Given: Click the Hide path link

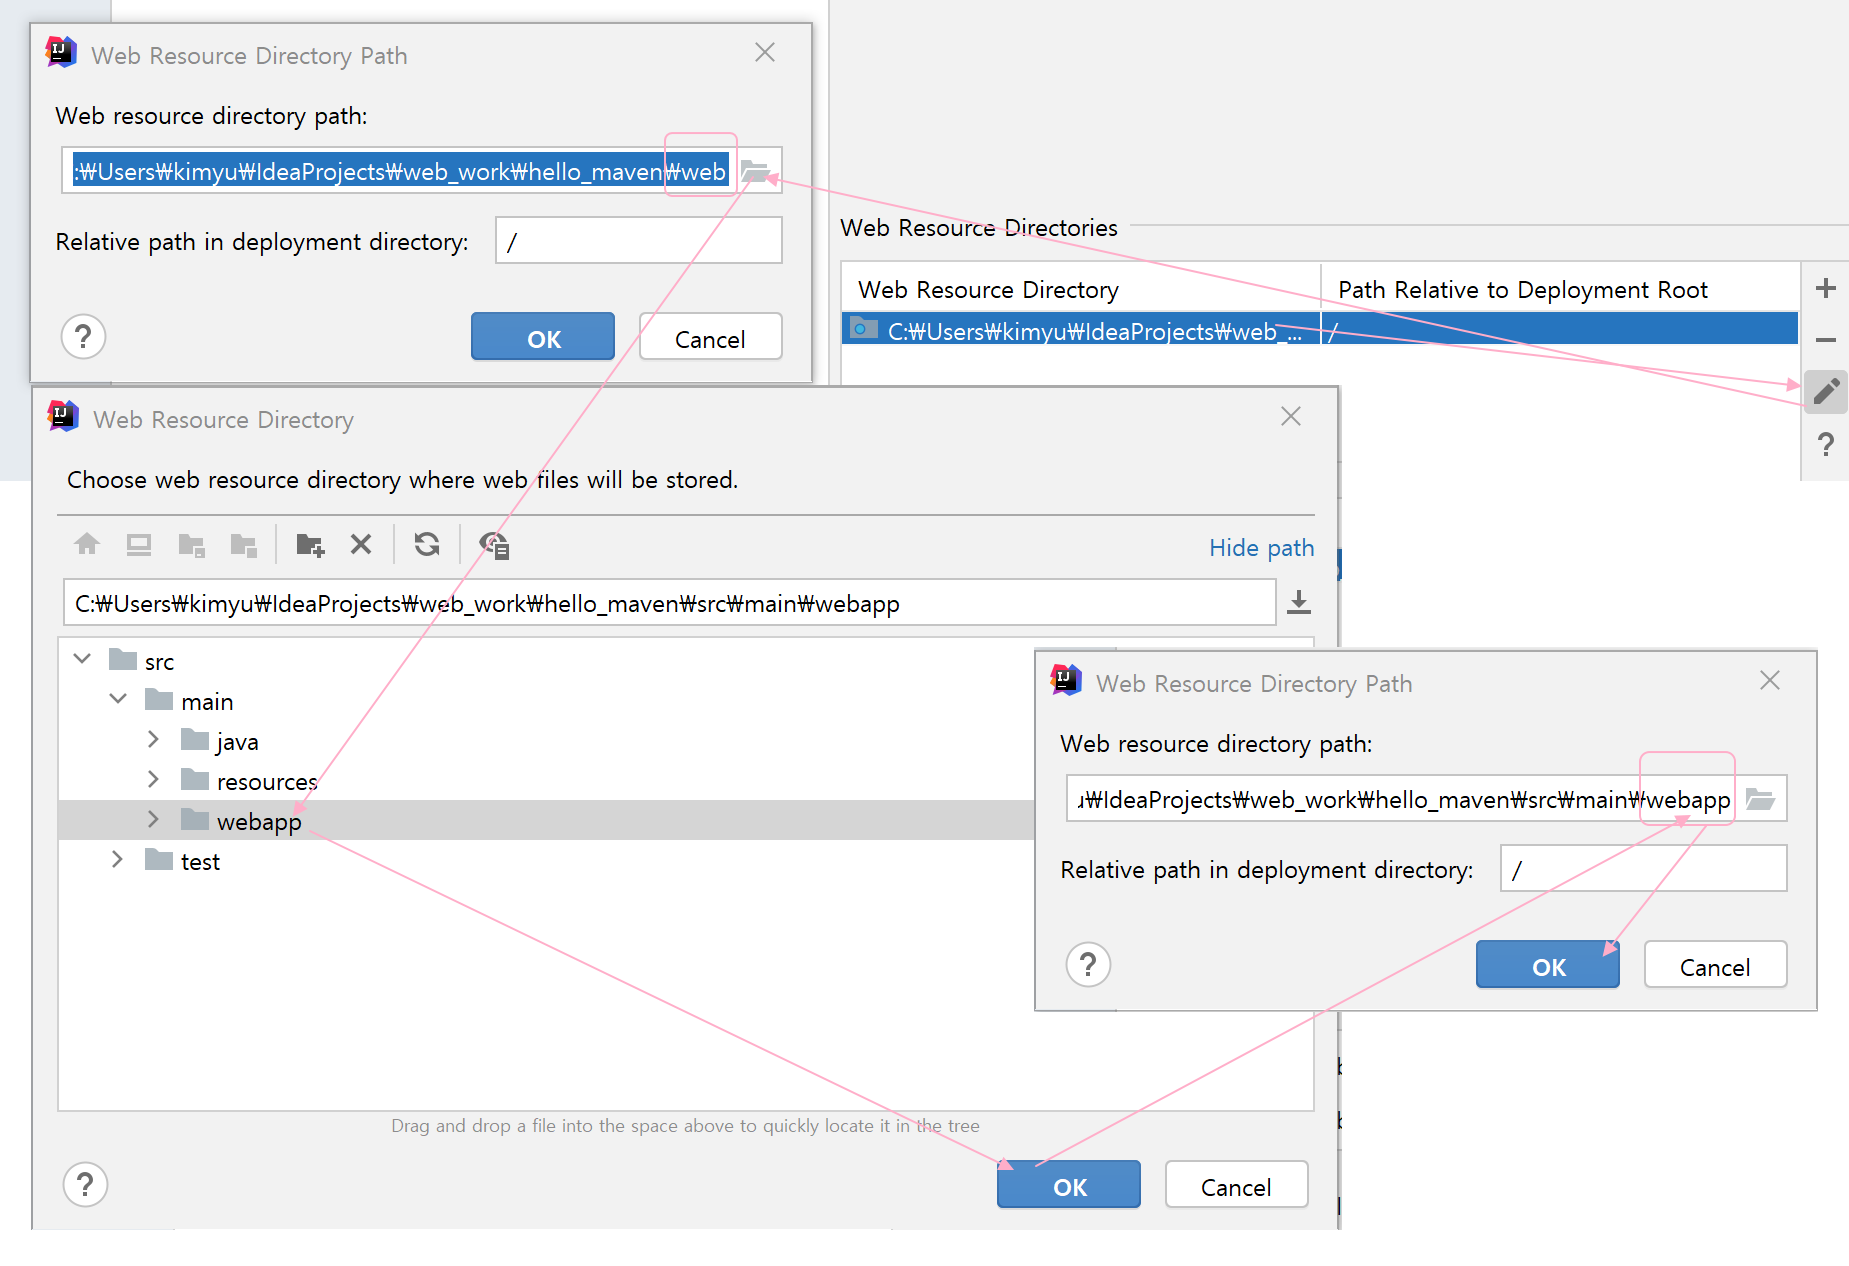Looking at the screenshot, I should (1262, 548).
